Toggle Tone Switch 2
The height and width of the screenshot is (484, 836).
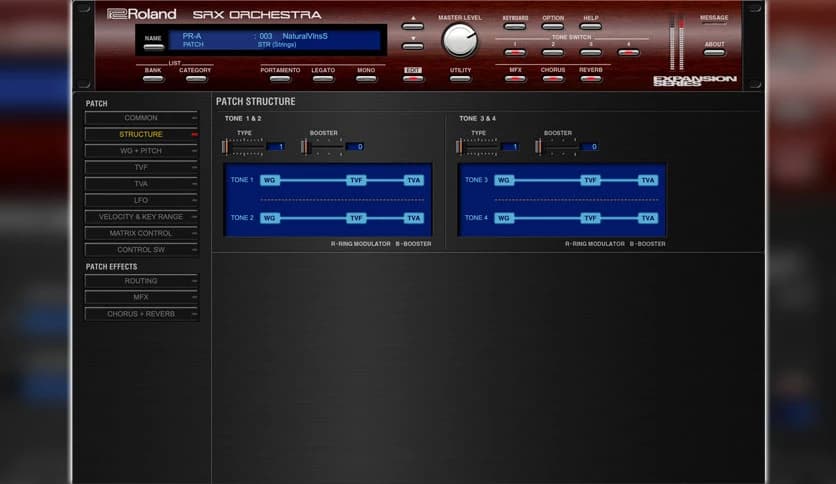(552, 52)
